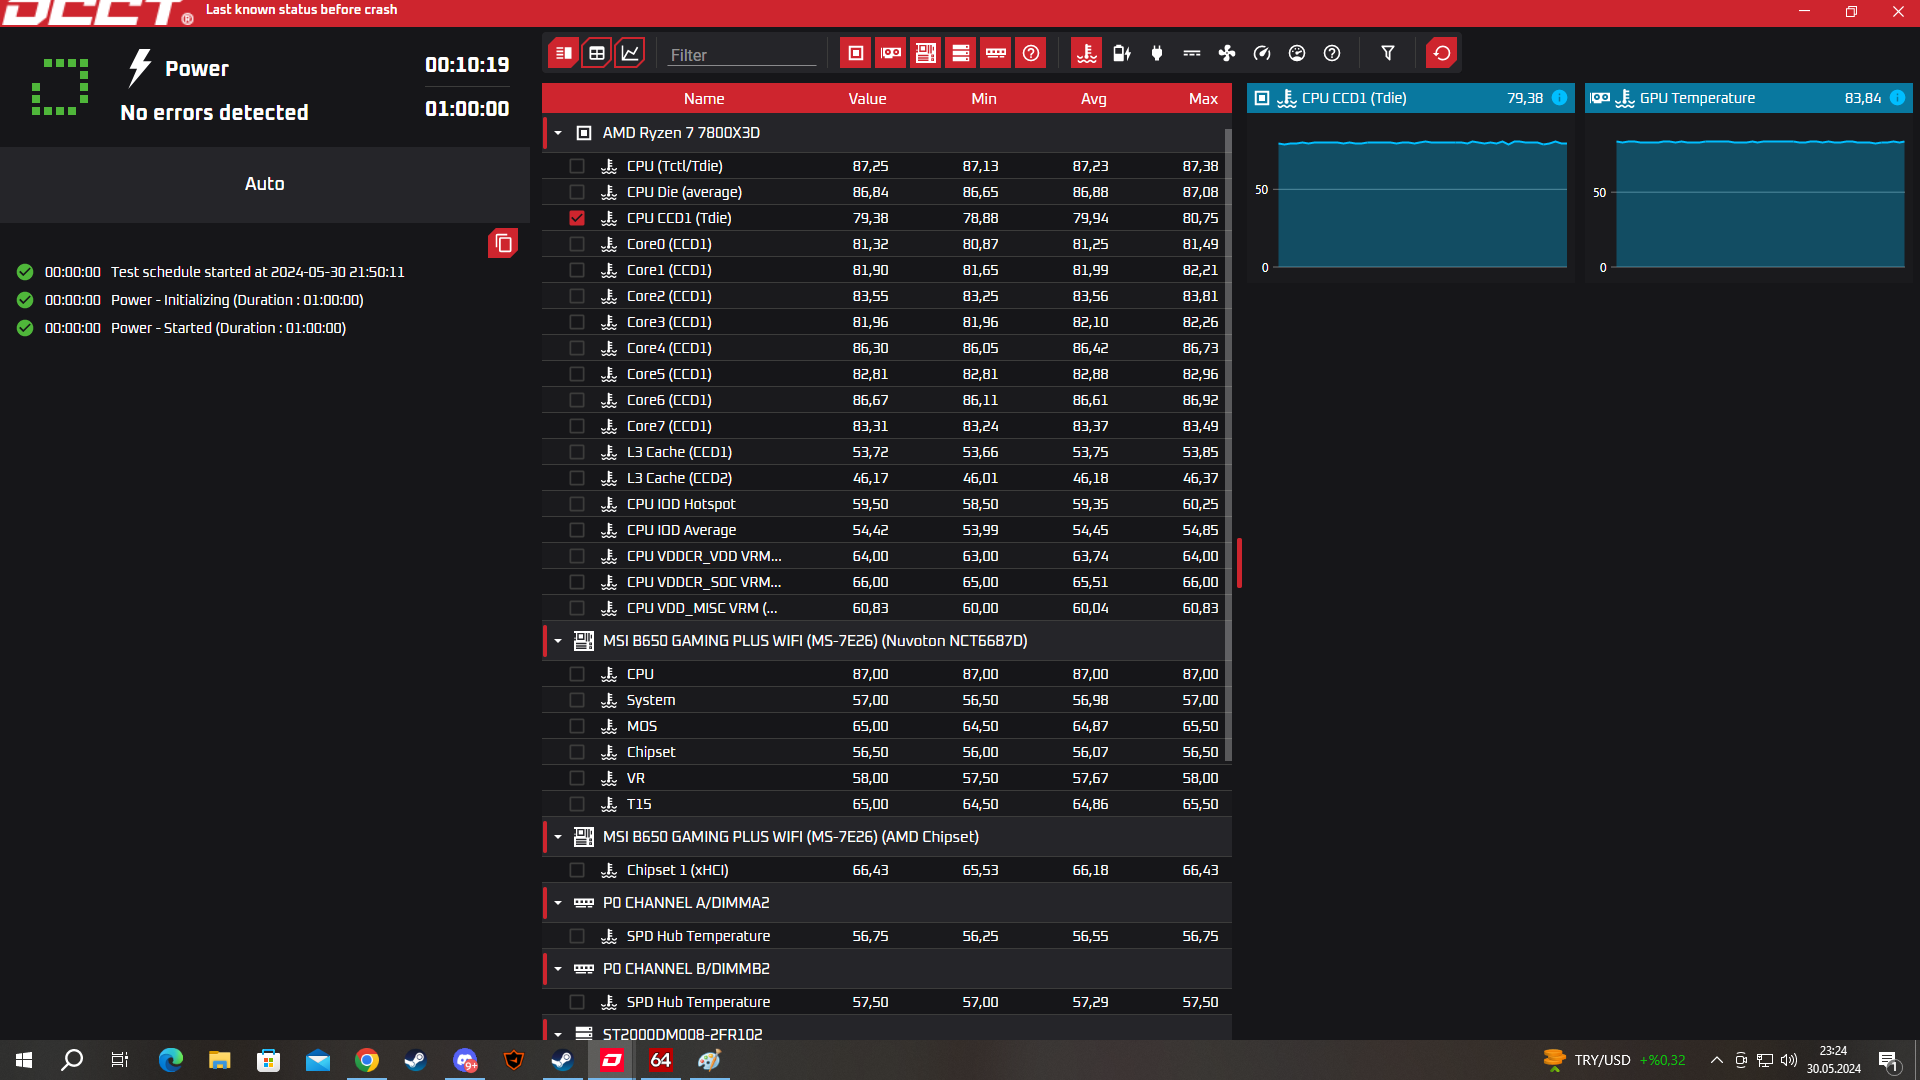1920x1080 pixels.
Task: Sort by the Name column header
Action: tap(703, 98)
